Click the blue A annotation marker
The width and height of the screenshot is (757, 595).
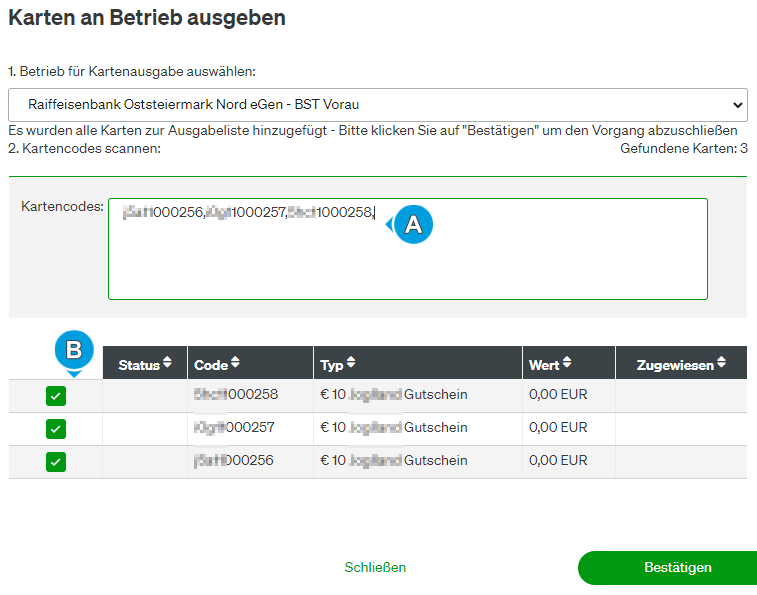pos(413,225)
